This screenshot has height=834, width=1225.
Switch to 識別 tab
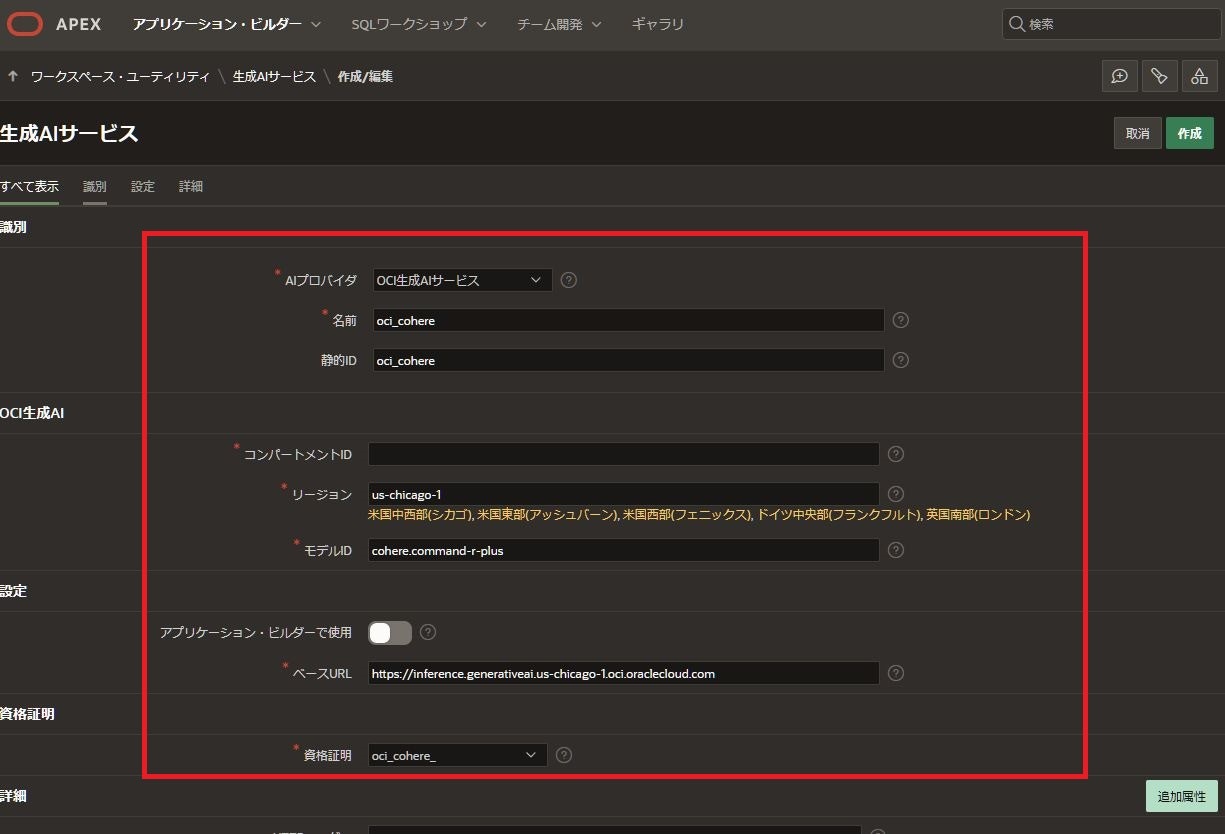[95, 187]
